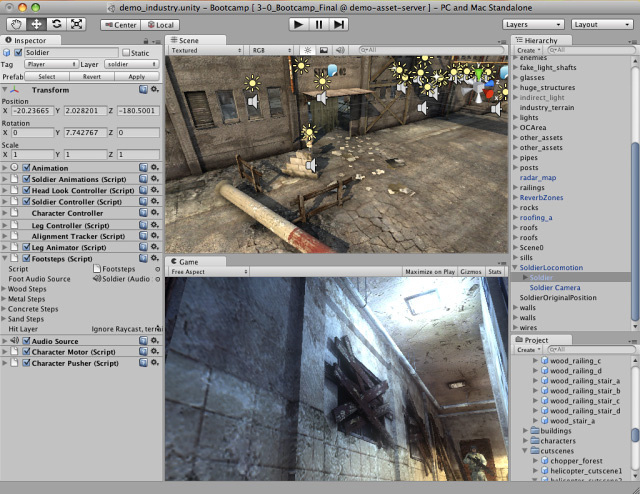
Task: Enable the Static checkbox
Action: pos(127,52)
